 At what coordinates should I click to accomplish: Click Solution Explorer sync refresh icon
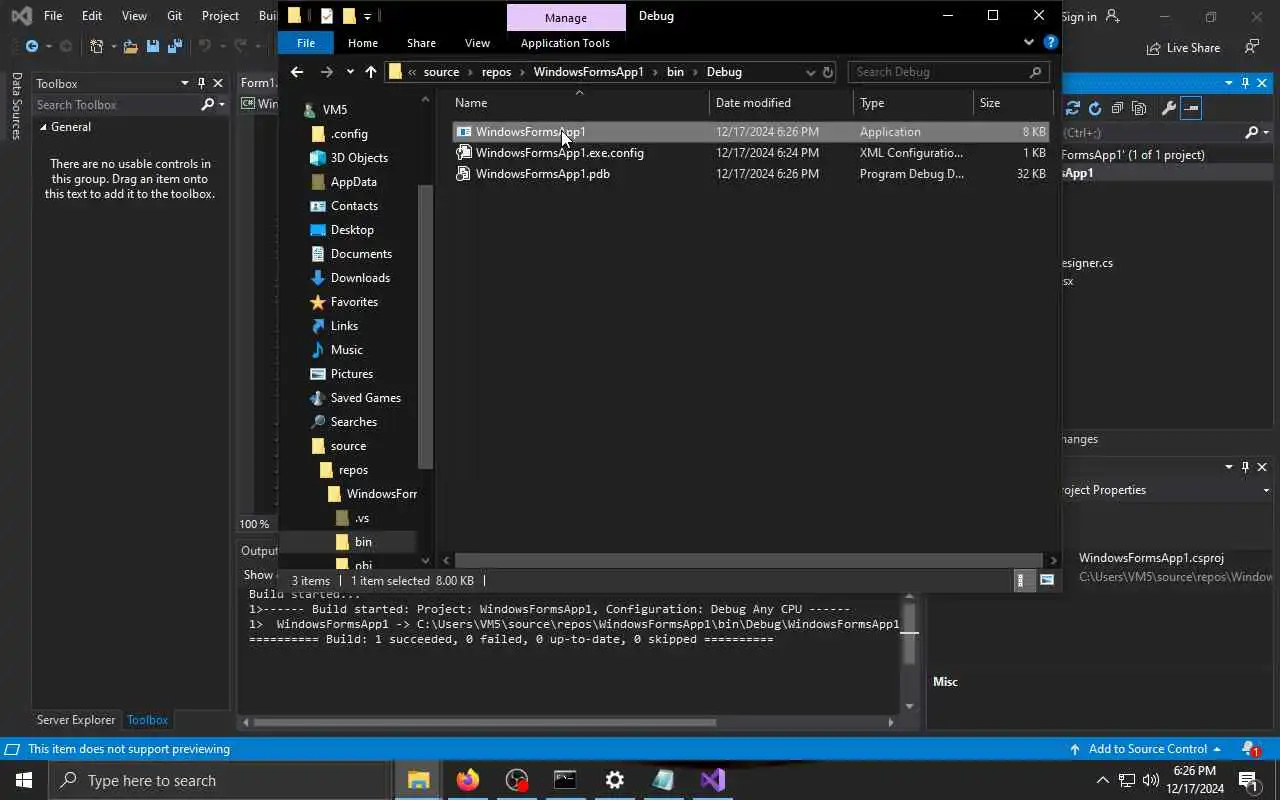click(x=1073, y=108)
